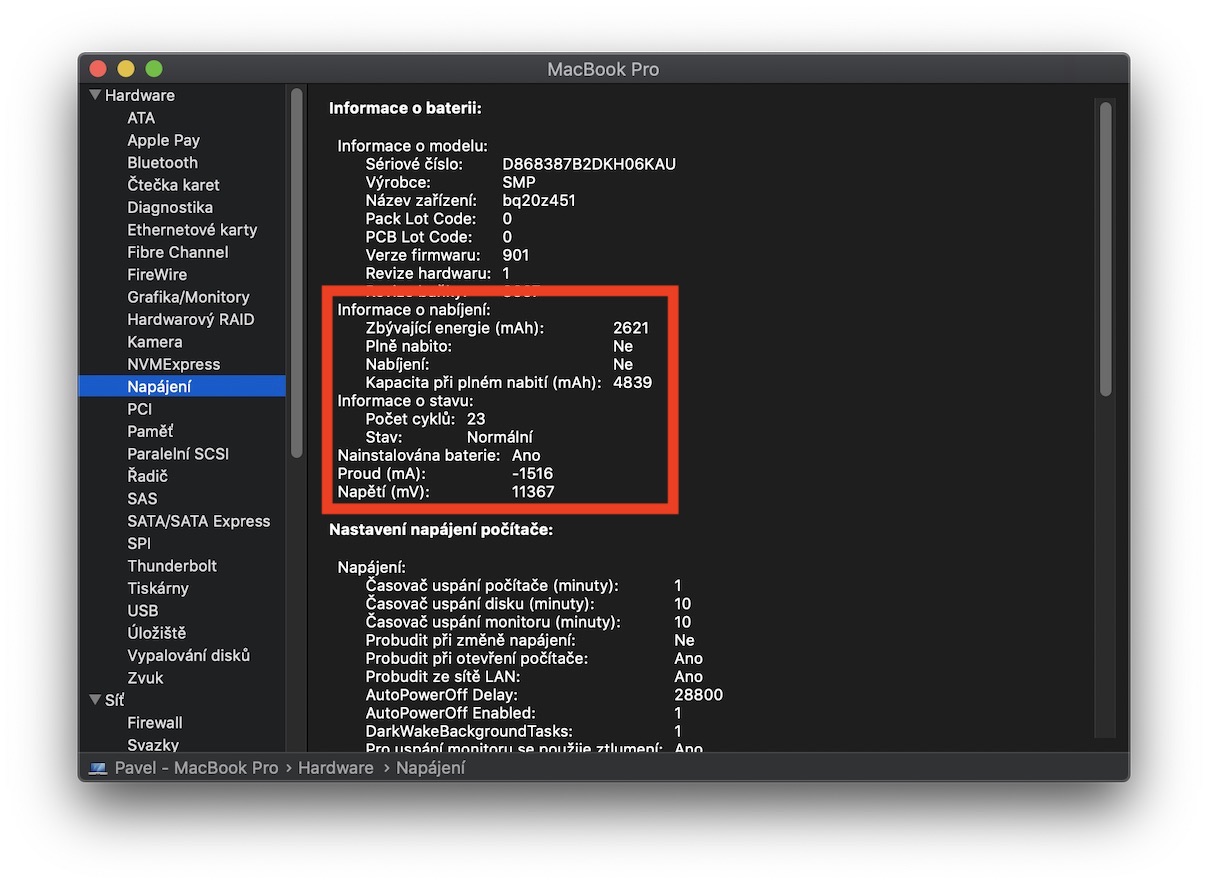
Task: Select Kamera in the sidebar
Action: (x=155, y=342)
